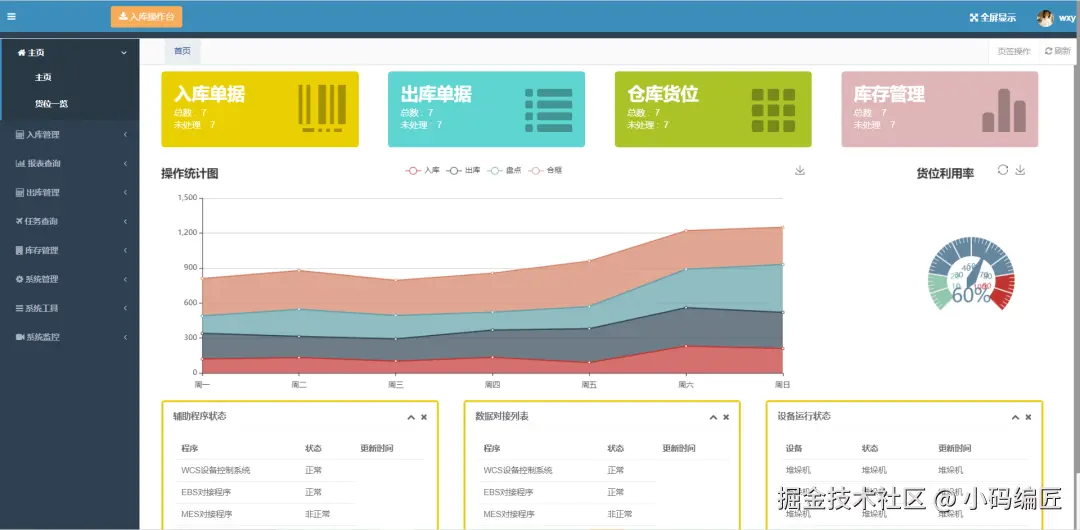Viewport: 1080px width, 530px height.
Task: Switch to the 首页 tab
Action: 182,51
